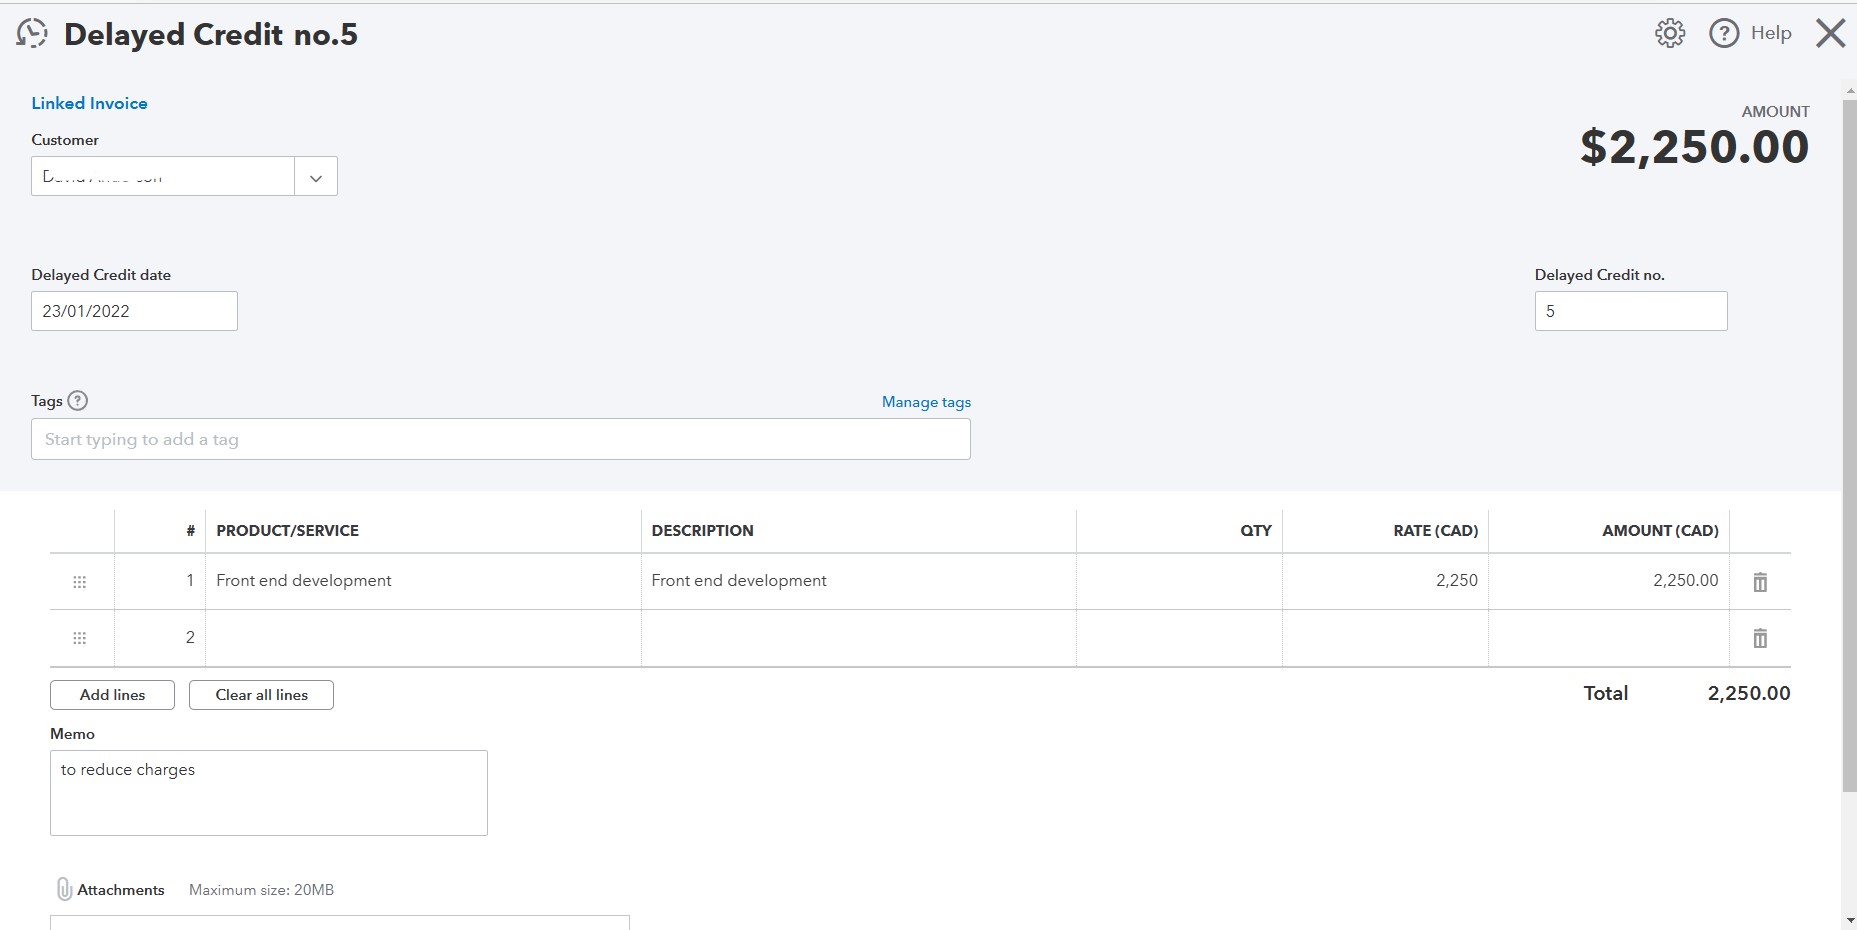
Task: Close the Delayed Credit window
Action: [1830, 34]
